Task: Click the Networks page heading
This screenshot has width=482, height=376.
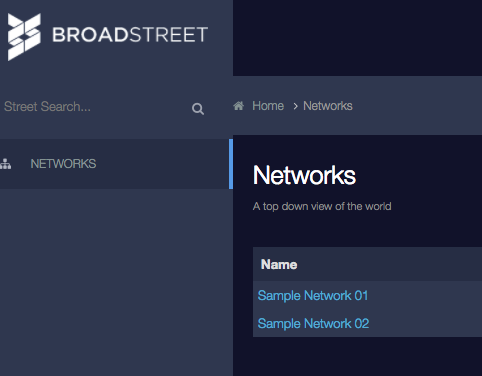Action: click(x=304, y=175)
